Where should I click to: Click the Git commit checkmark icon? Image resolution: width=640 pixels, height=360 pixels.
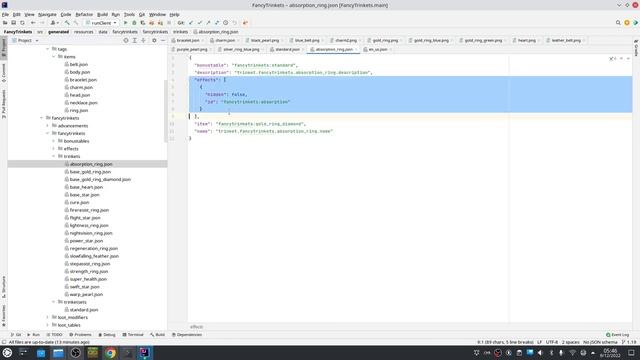[x=200, y=23]
